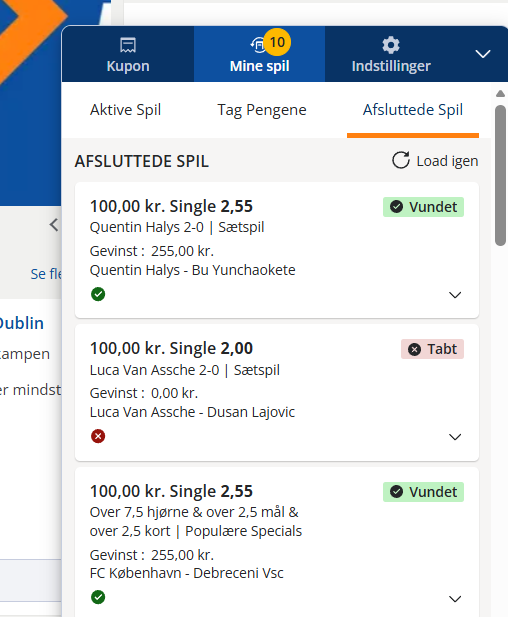Click the vertical scrollbar thumb
The image size is (508, 617).
(x=500, y=175)
